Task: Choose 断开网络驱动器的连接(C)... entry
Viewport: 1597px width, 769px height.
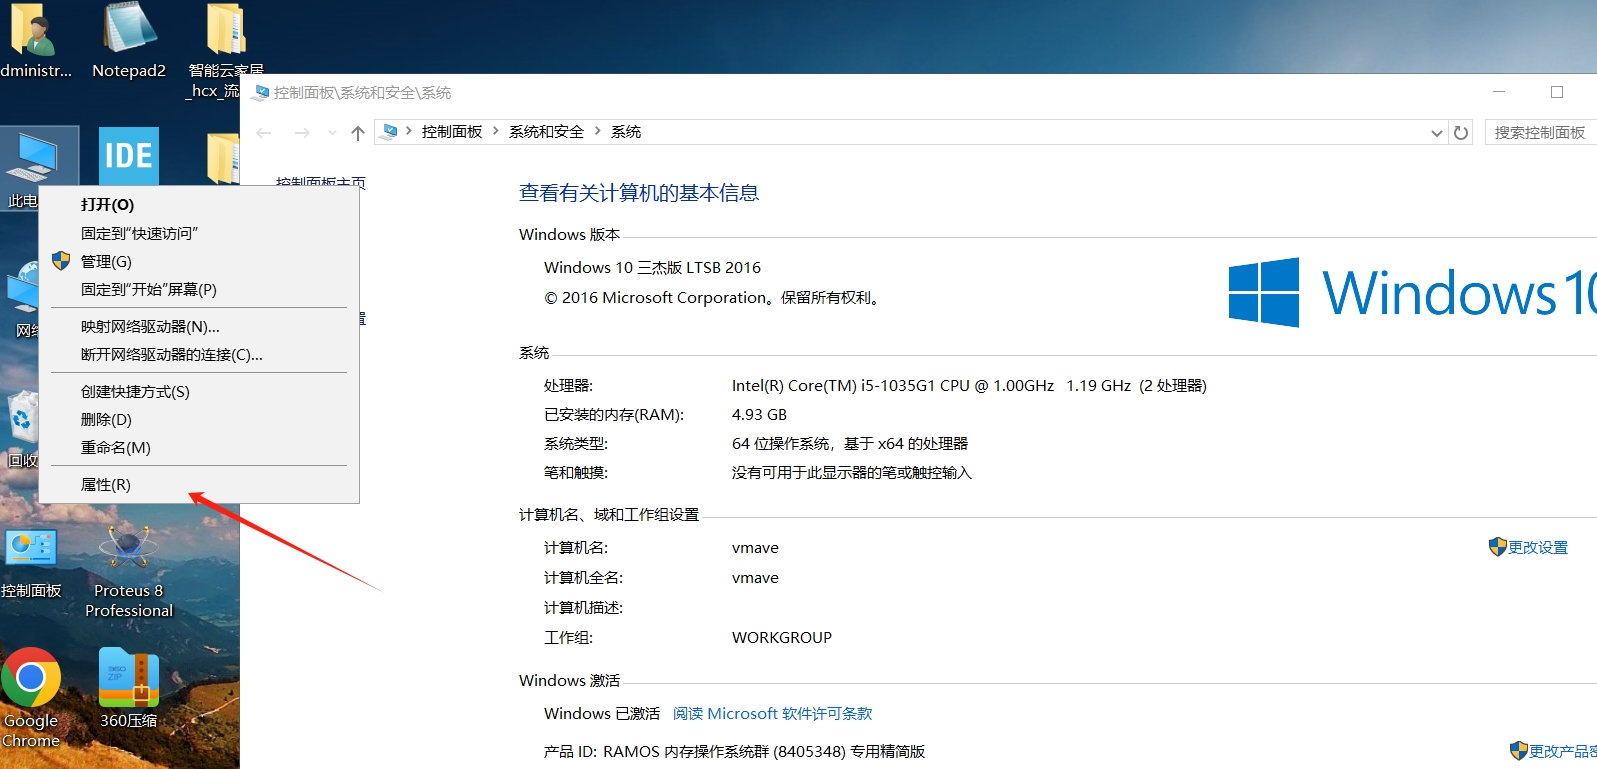Action: click(199, 354)
